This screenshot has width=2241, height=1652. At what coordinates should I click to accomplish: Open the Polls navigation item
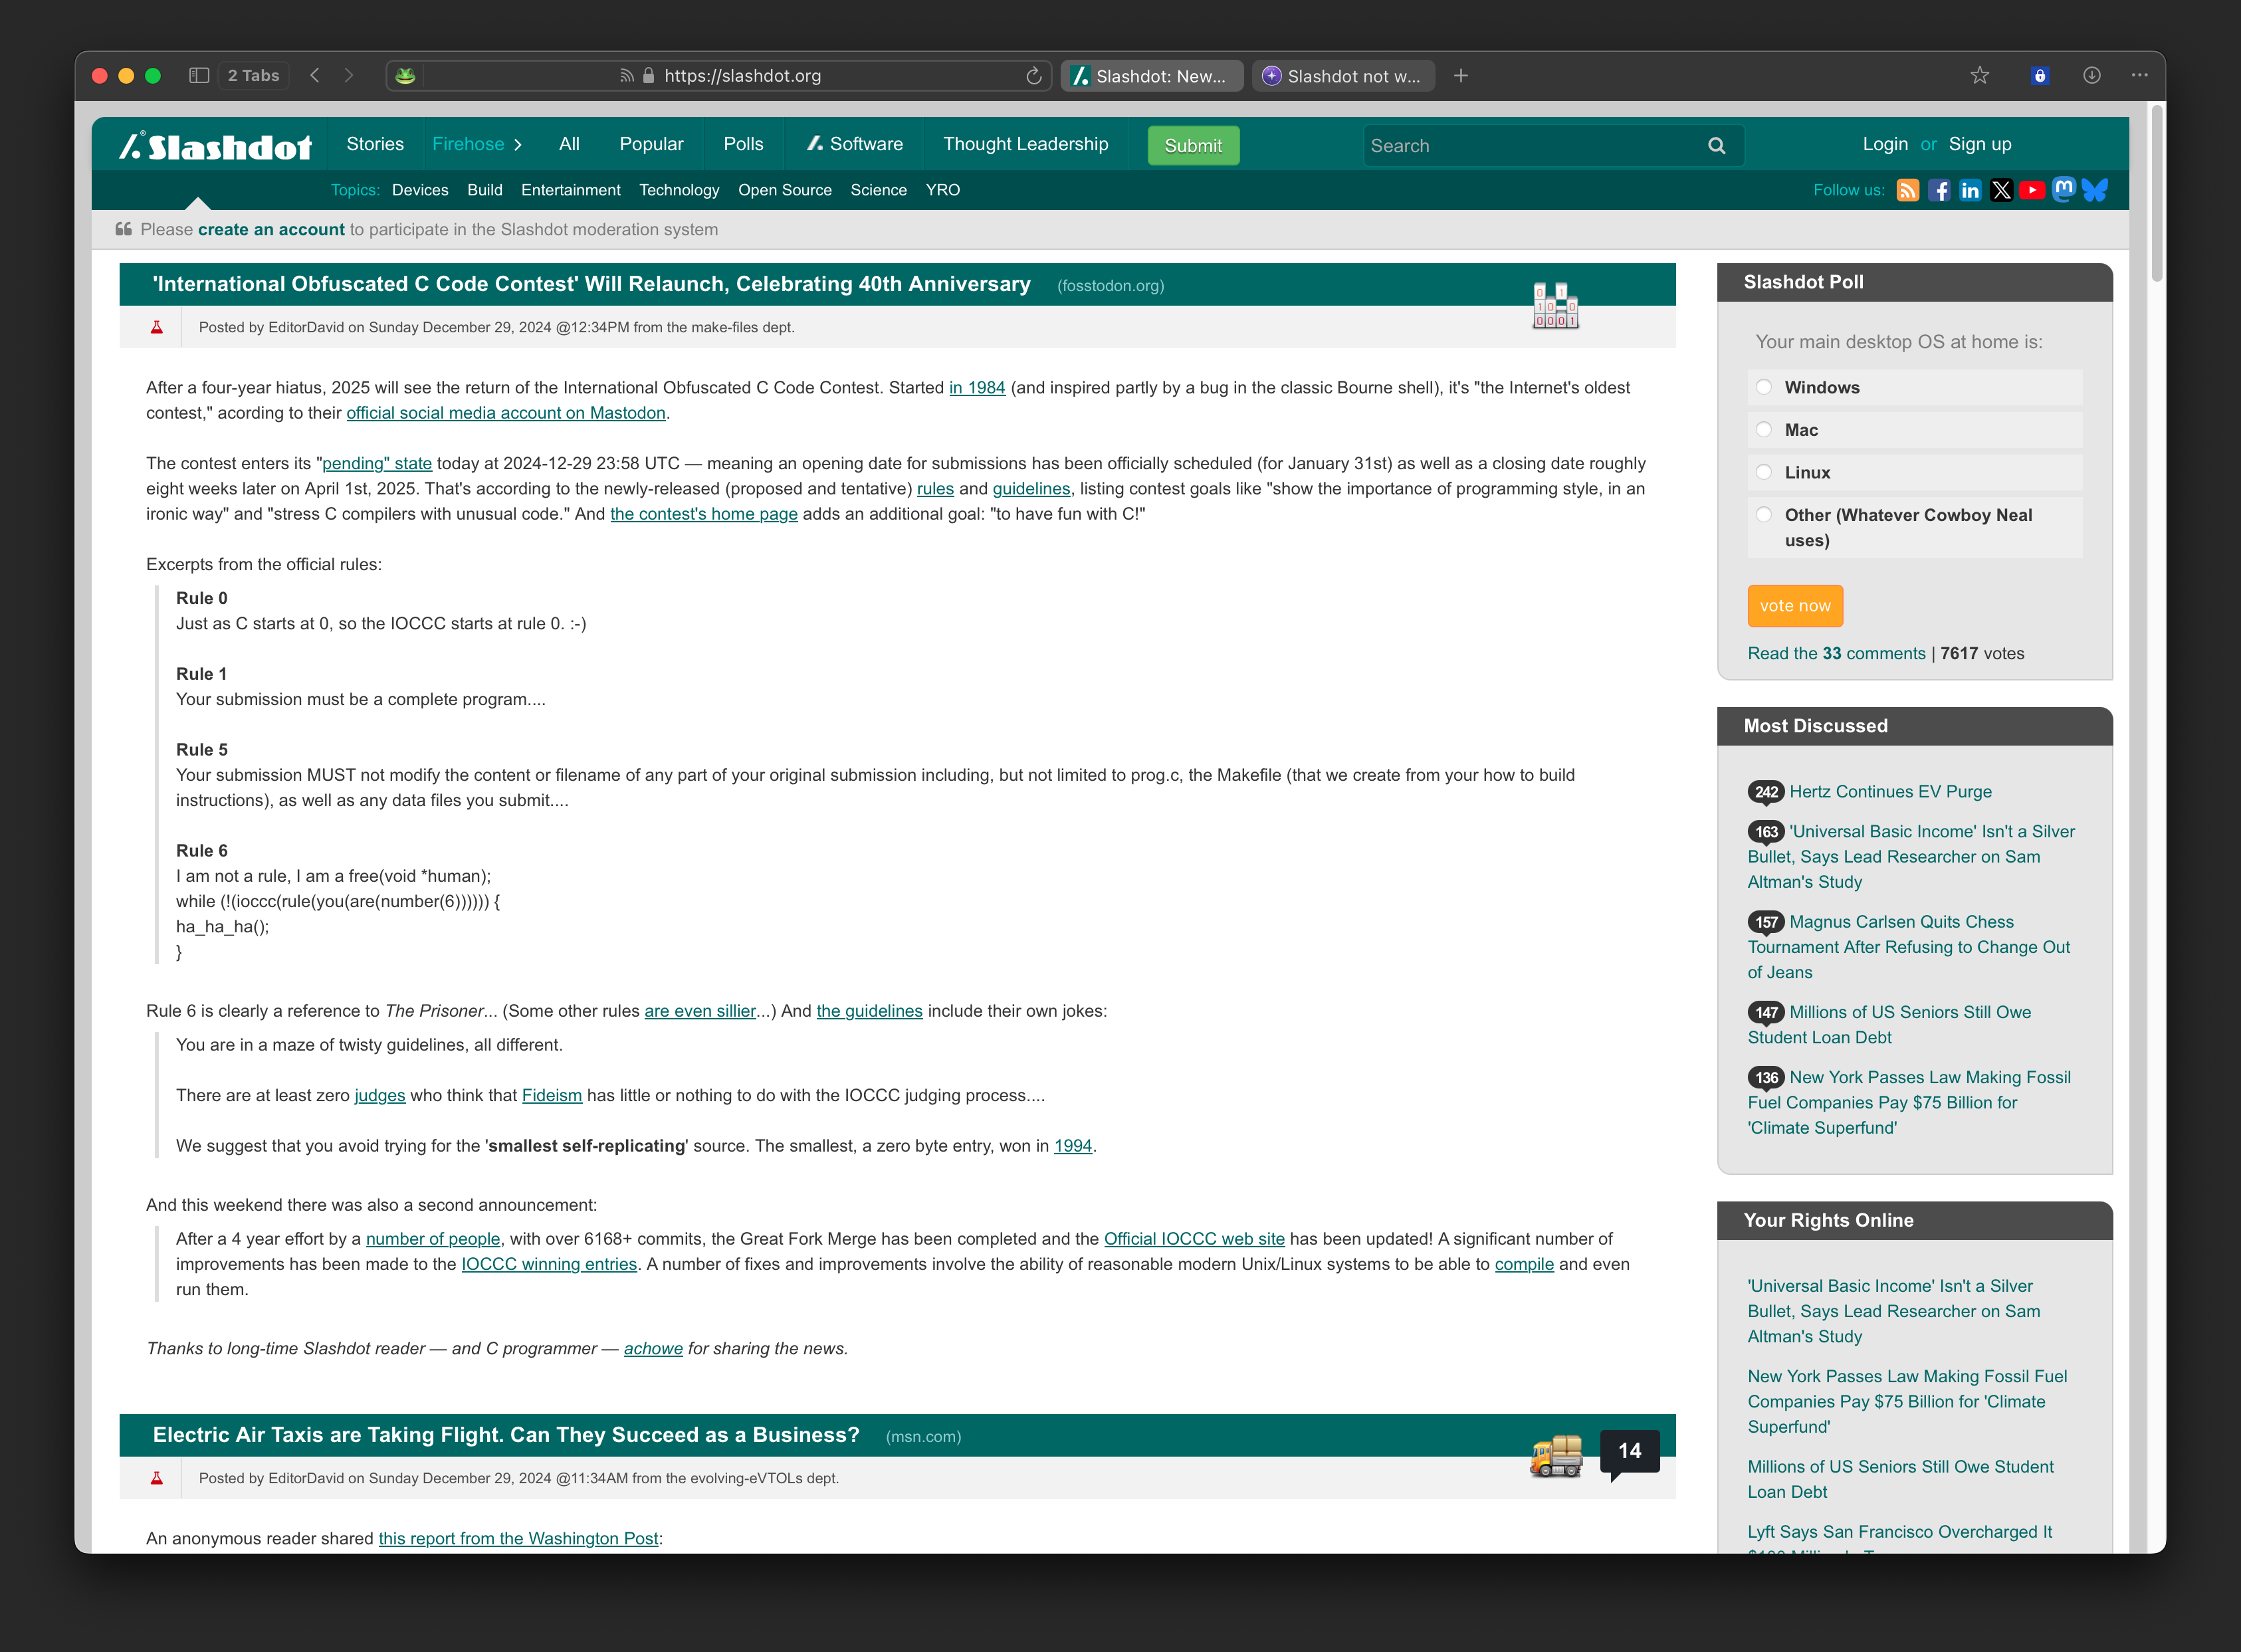(x=743, y=144)
